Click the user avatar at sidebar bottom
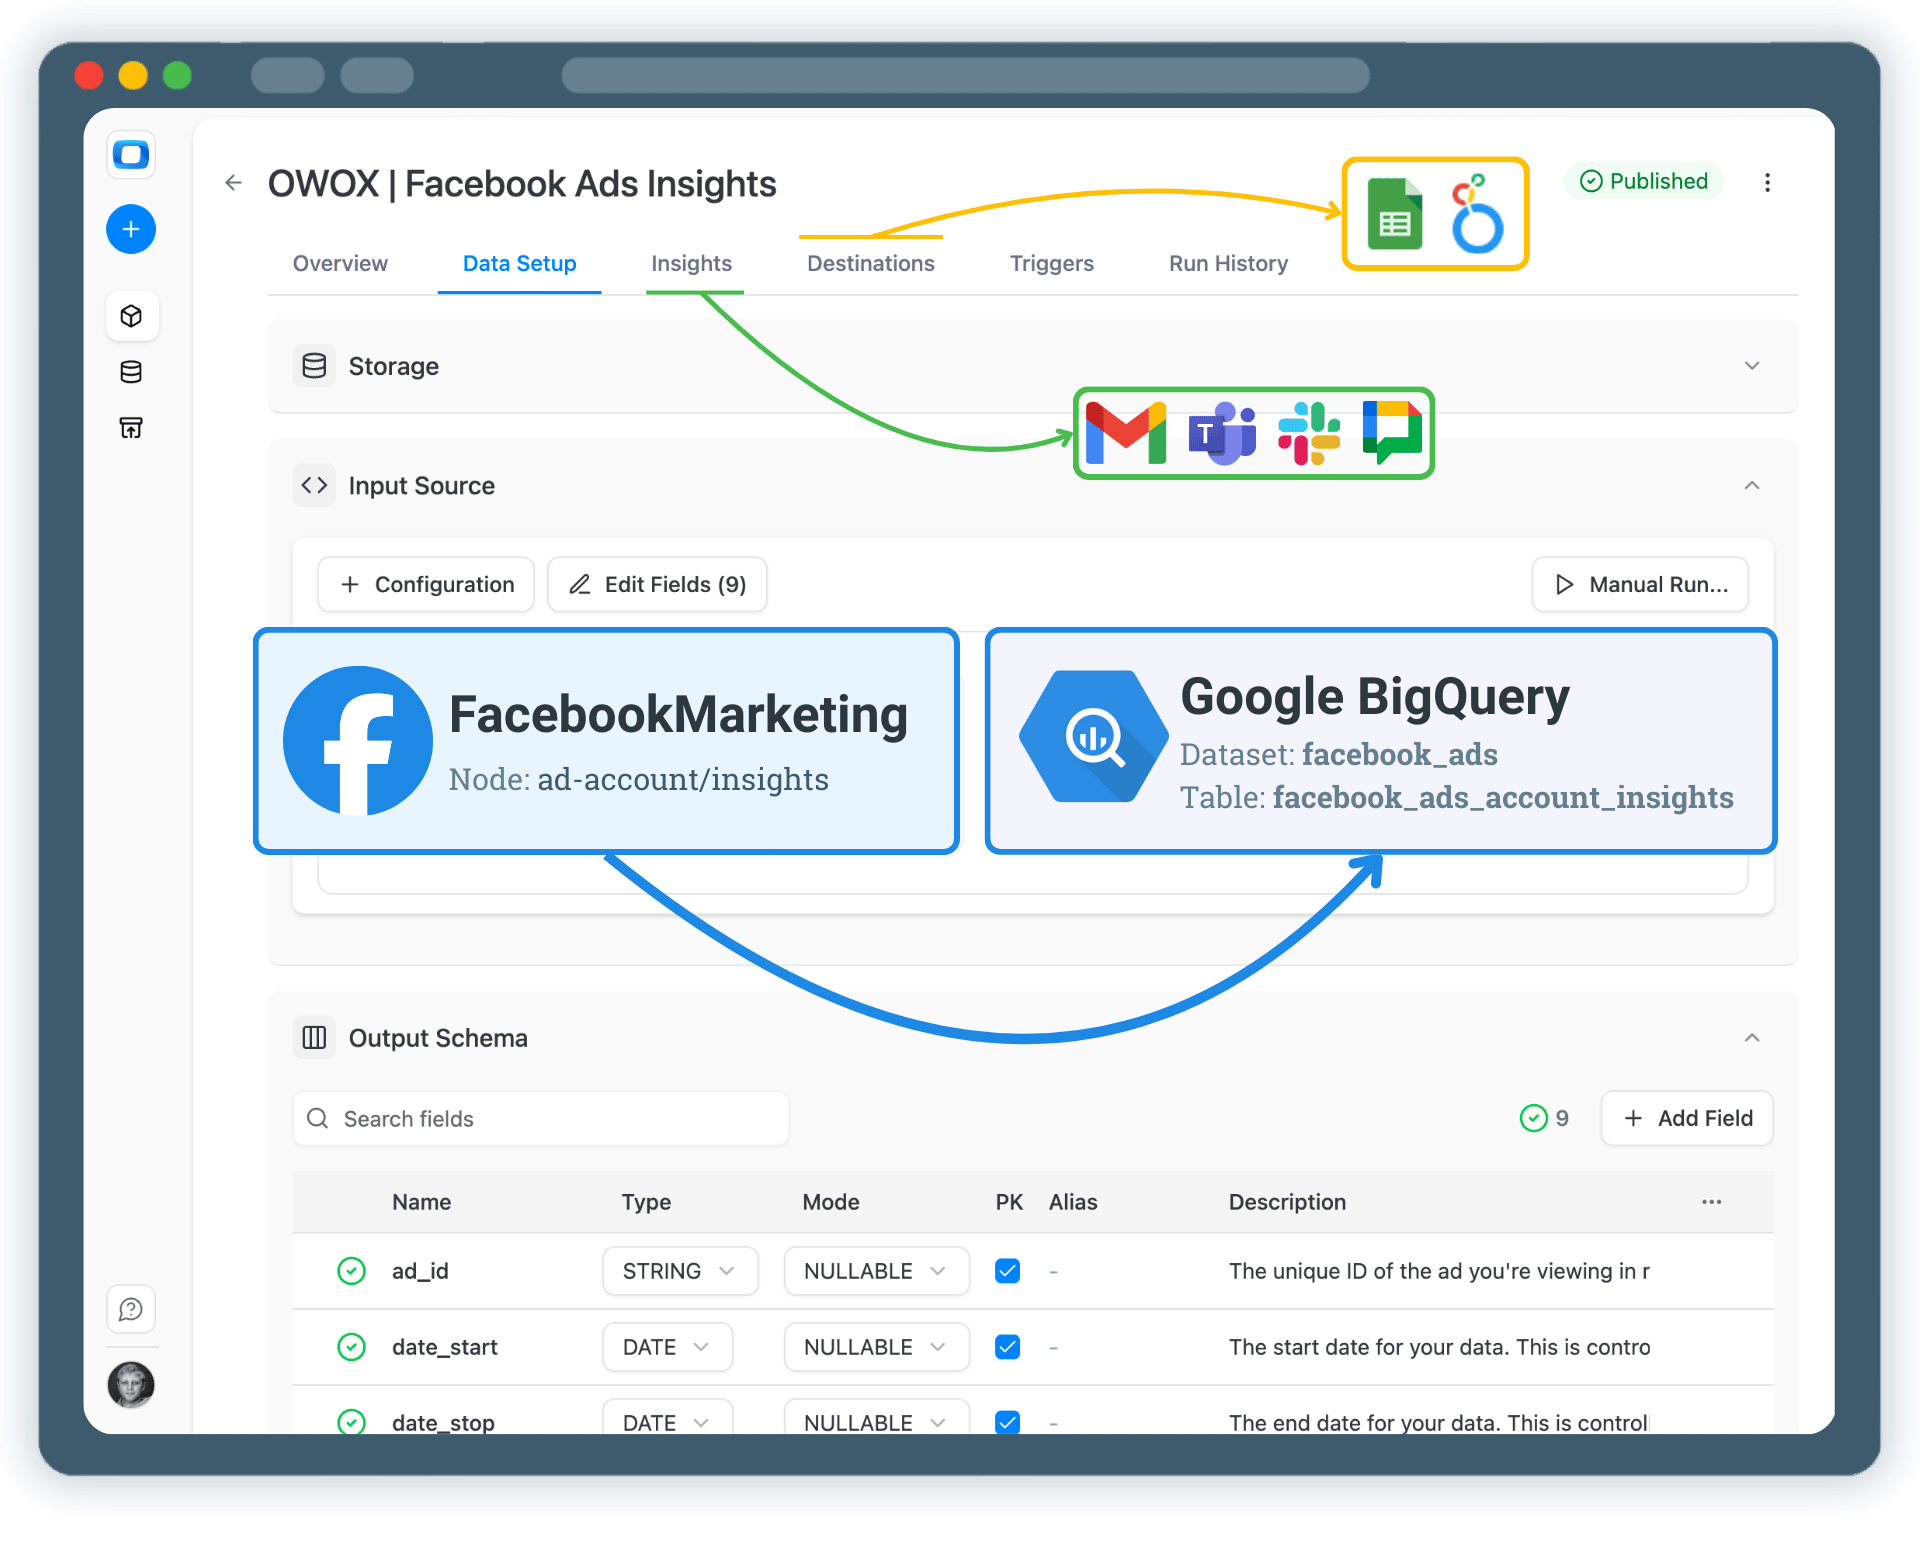The height and width of the screenshot is (1562, 1920). [x=131, y=1385]
